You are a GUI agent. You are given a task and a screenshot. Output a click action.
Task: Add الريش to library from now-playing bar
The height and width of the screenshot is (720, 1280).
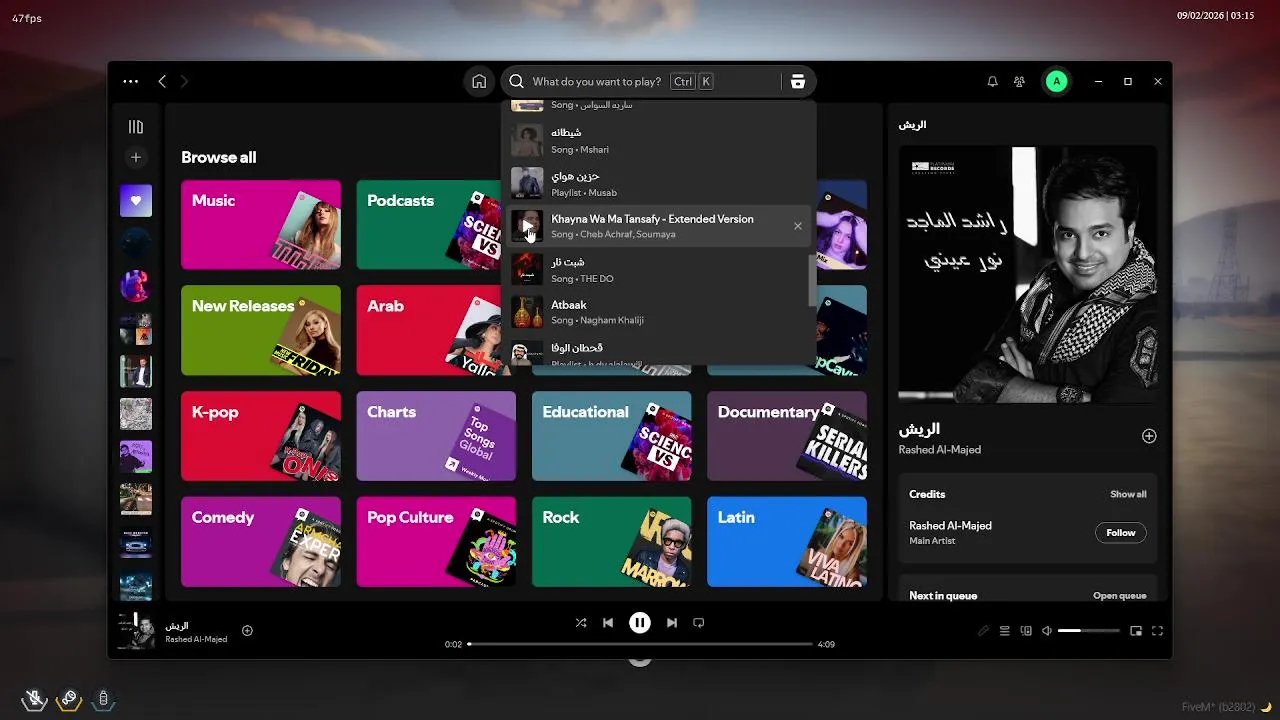(247, 631)
